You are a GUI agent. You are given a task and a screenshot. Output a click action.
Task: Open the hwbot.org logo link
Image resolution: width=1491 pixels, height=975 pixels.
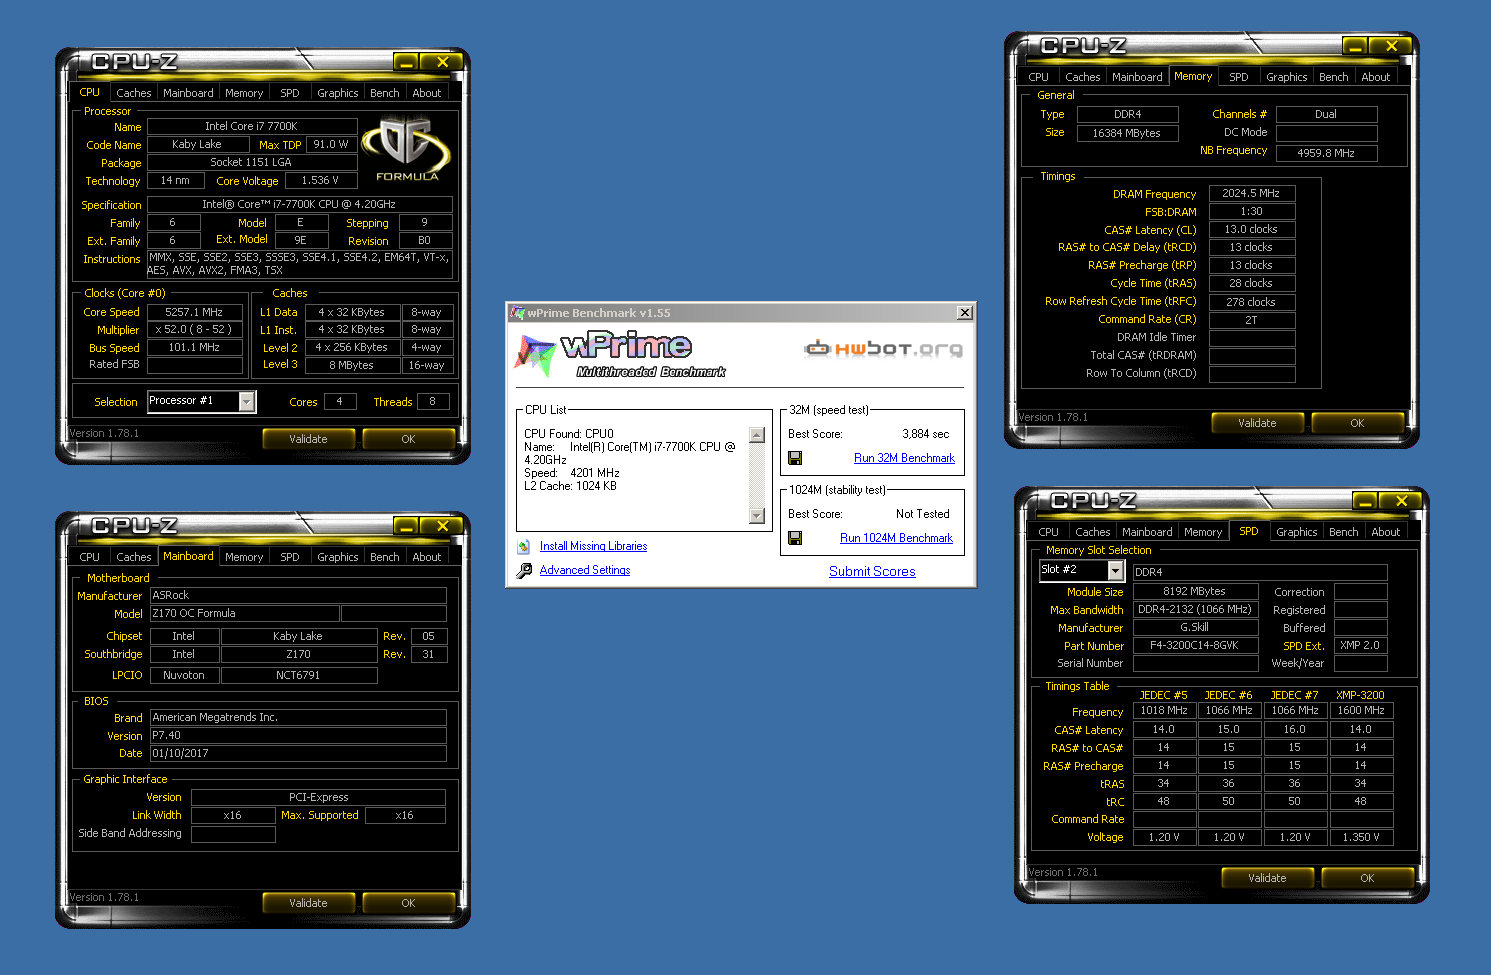point(884,348)
